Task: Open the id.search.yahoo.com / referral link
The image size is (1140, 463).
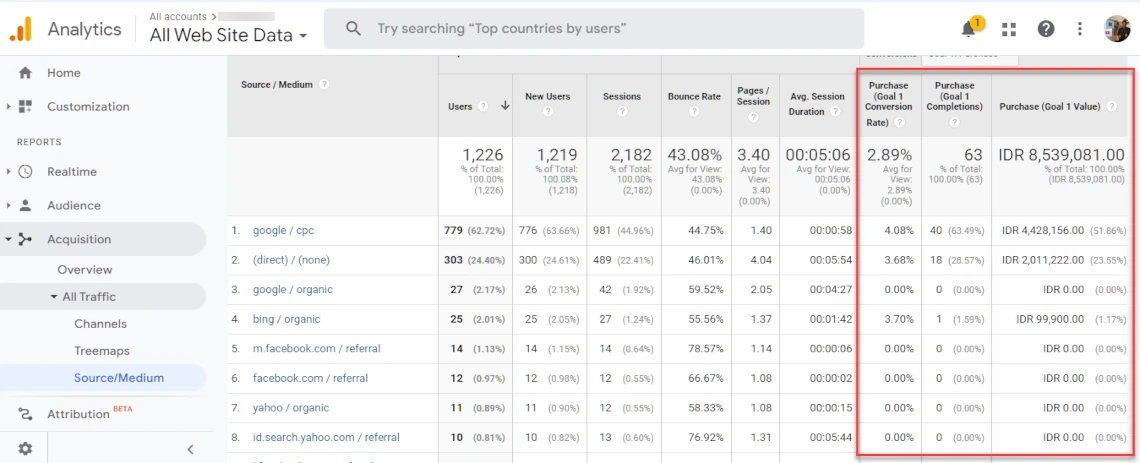Action: 326,438
